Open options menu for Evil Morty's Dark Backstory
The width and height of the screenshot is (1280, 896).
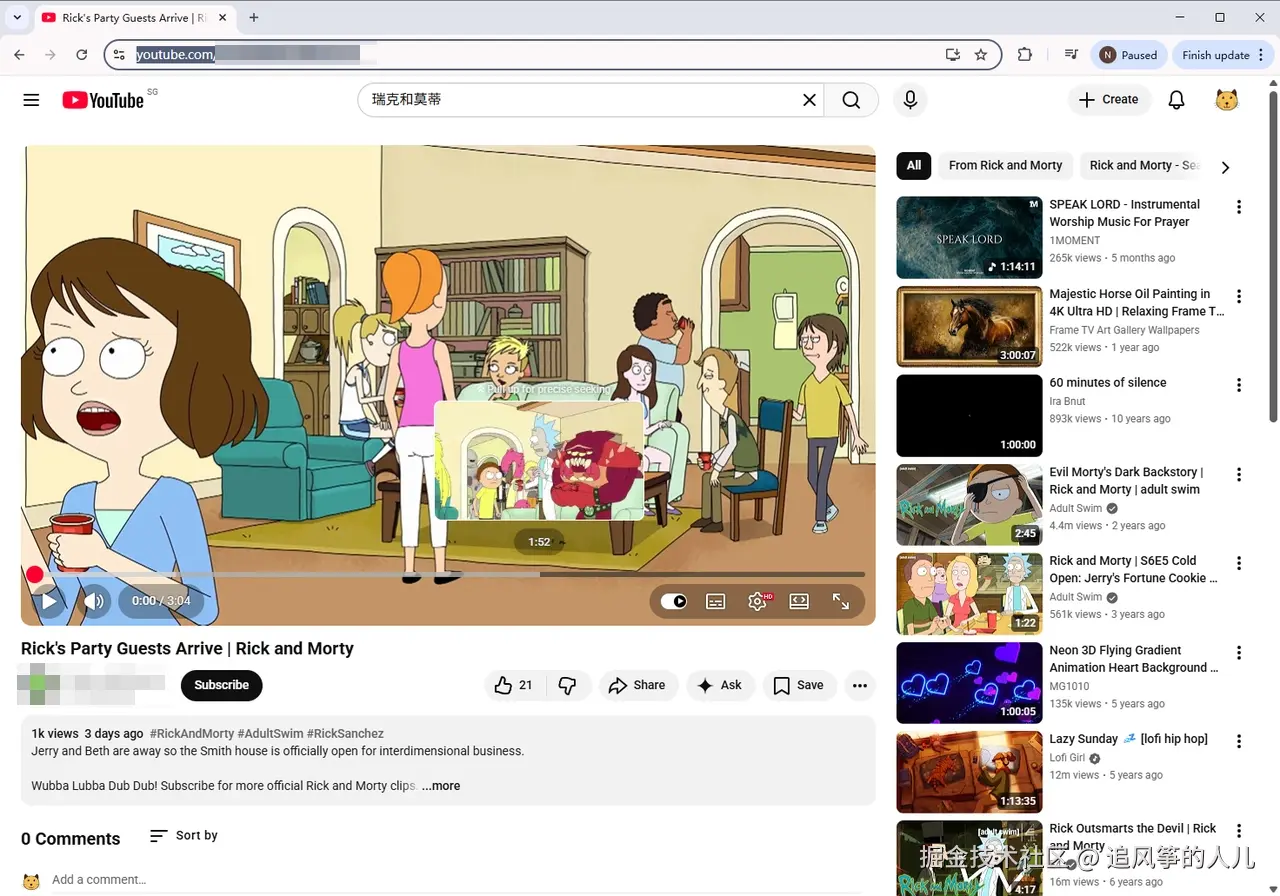(x=1239, y=475)
